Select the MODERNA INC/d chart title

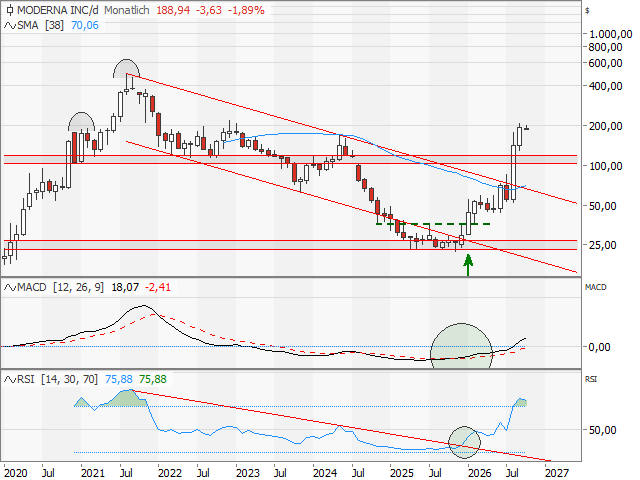click(x=58, y=10)
